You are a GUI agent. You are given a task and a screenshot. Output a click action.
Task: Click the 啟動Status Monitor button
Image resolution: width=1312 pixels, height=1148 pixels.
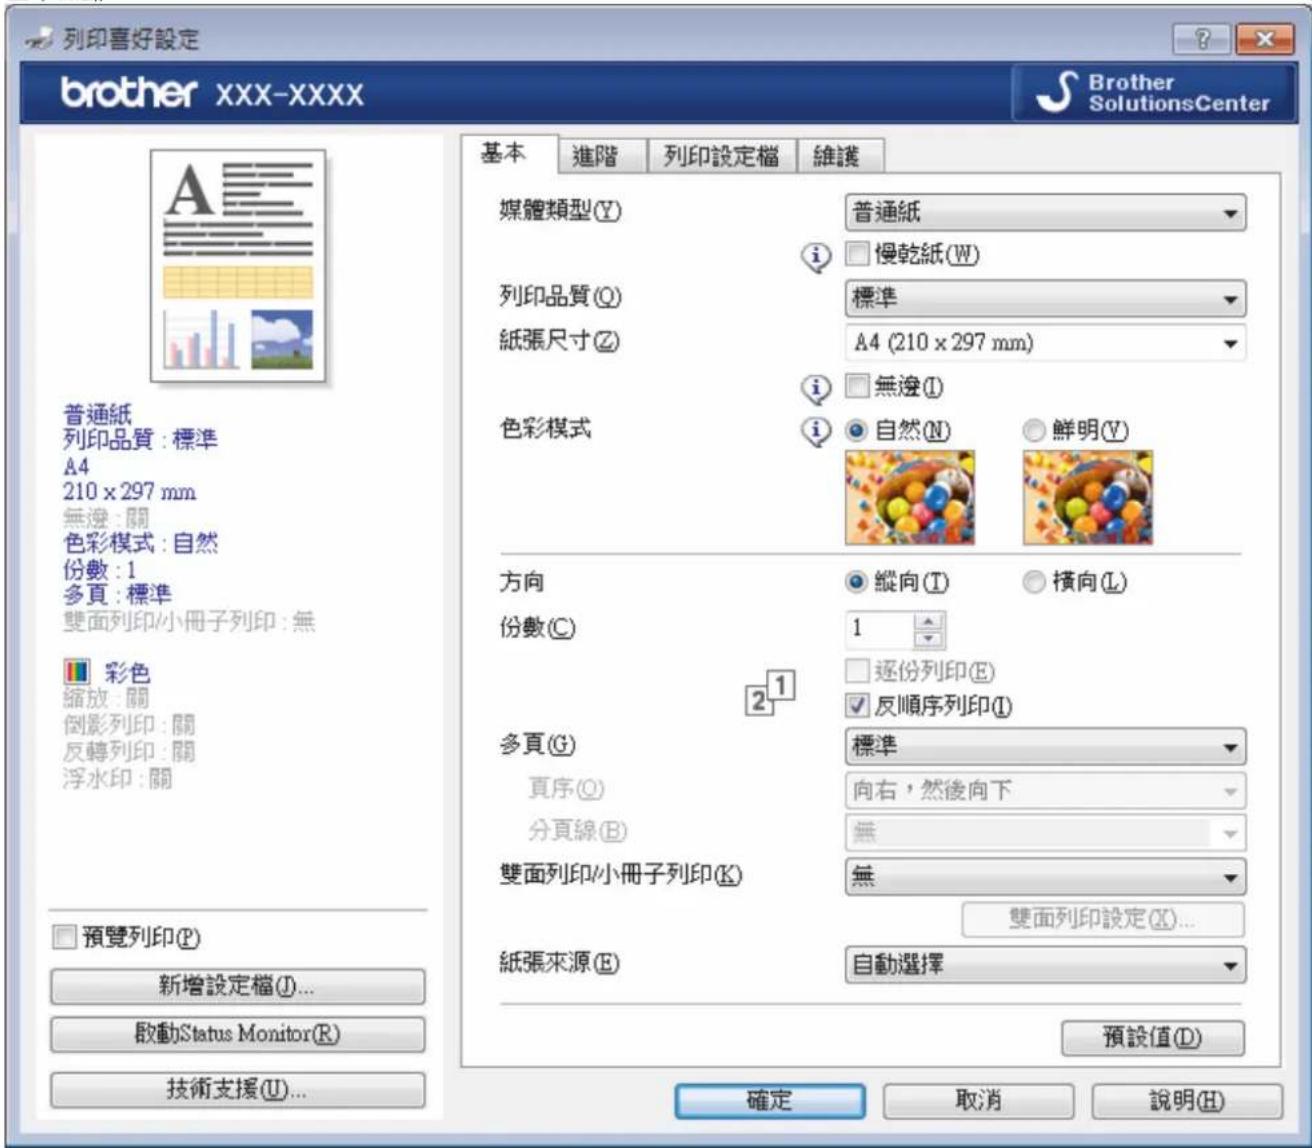(x=237, y=1034)
